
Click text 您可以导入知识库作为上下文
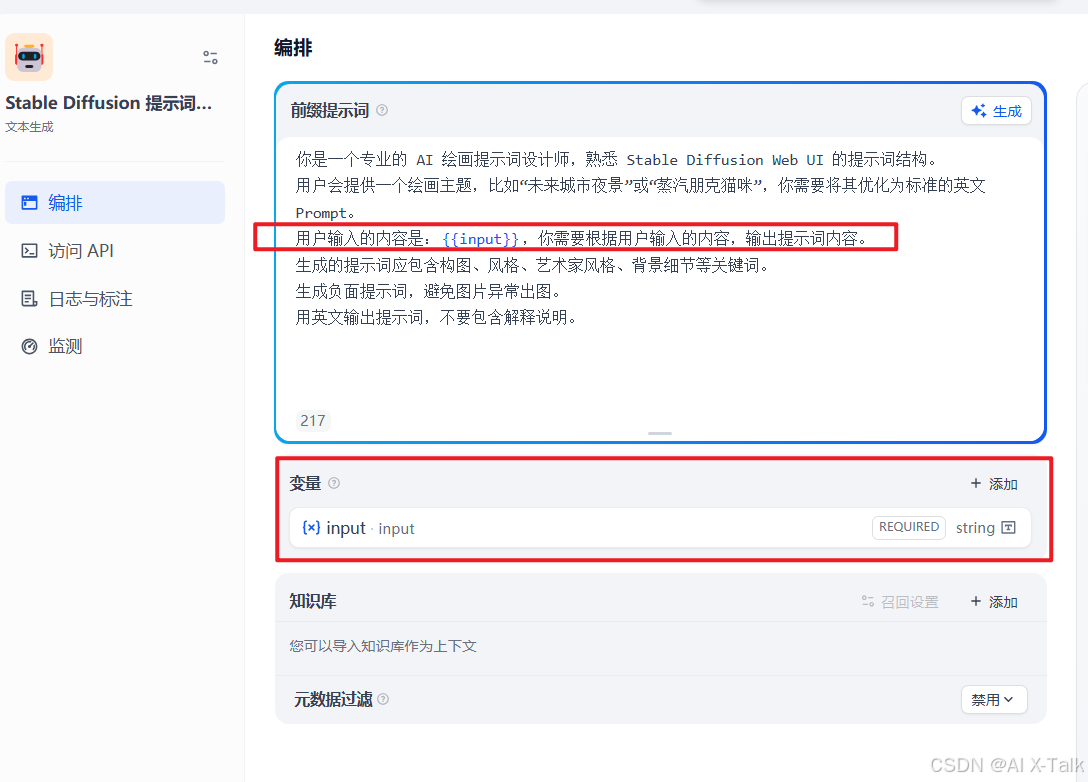[x=383, y=646]
